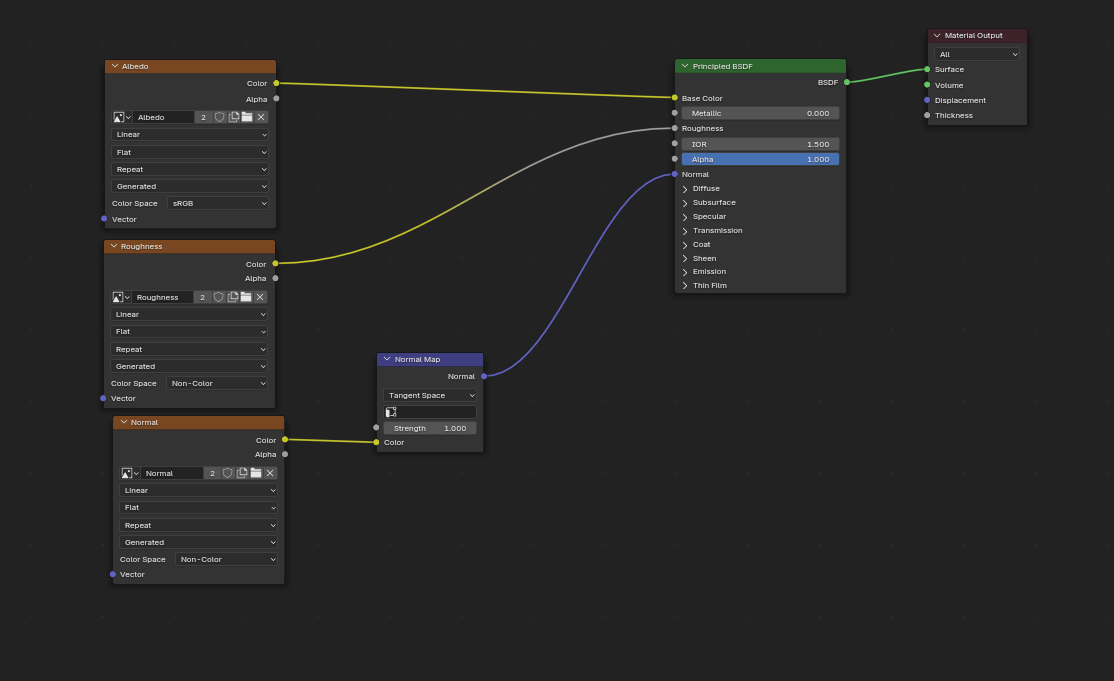
Task: Click the Alpha slider in Principled BSDF
Action: [760, 159]
